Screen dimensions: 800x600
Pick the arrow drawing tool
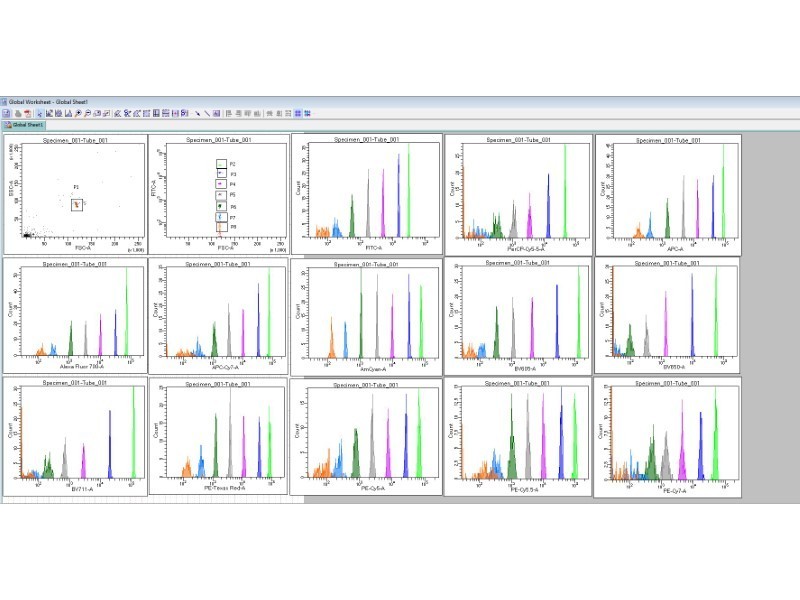(x=197, y=113)
